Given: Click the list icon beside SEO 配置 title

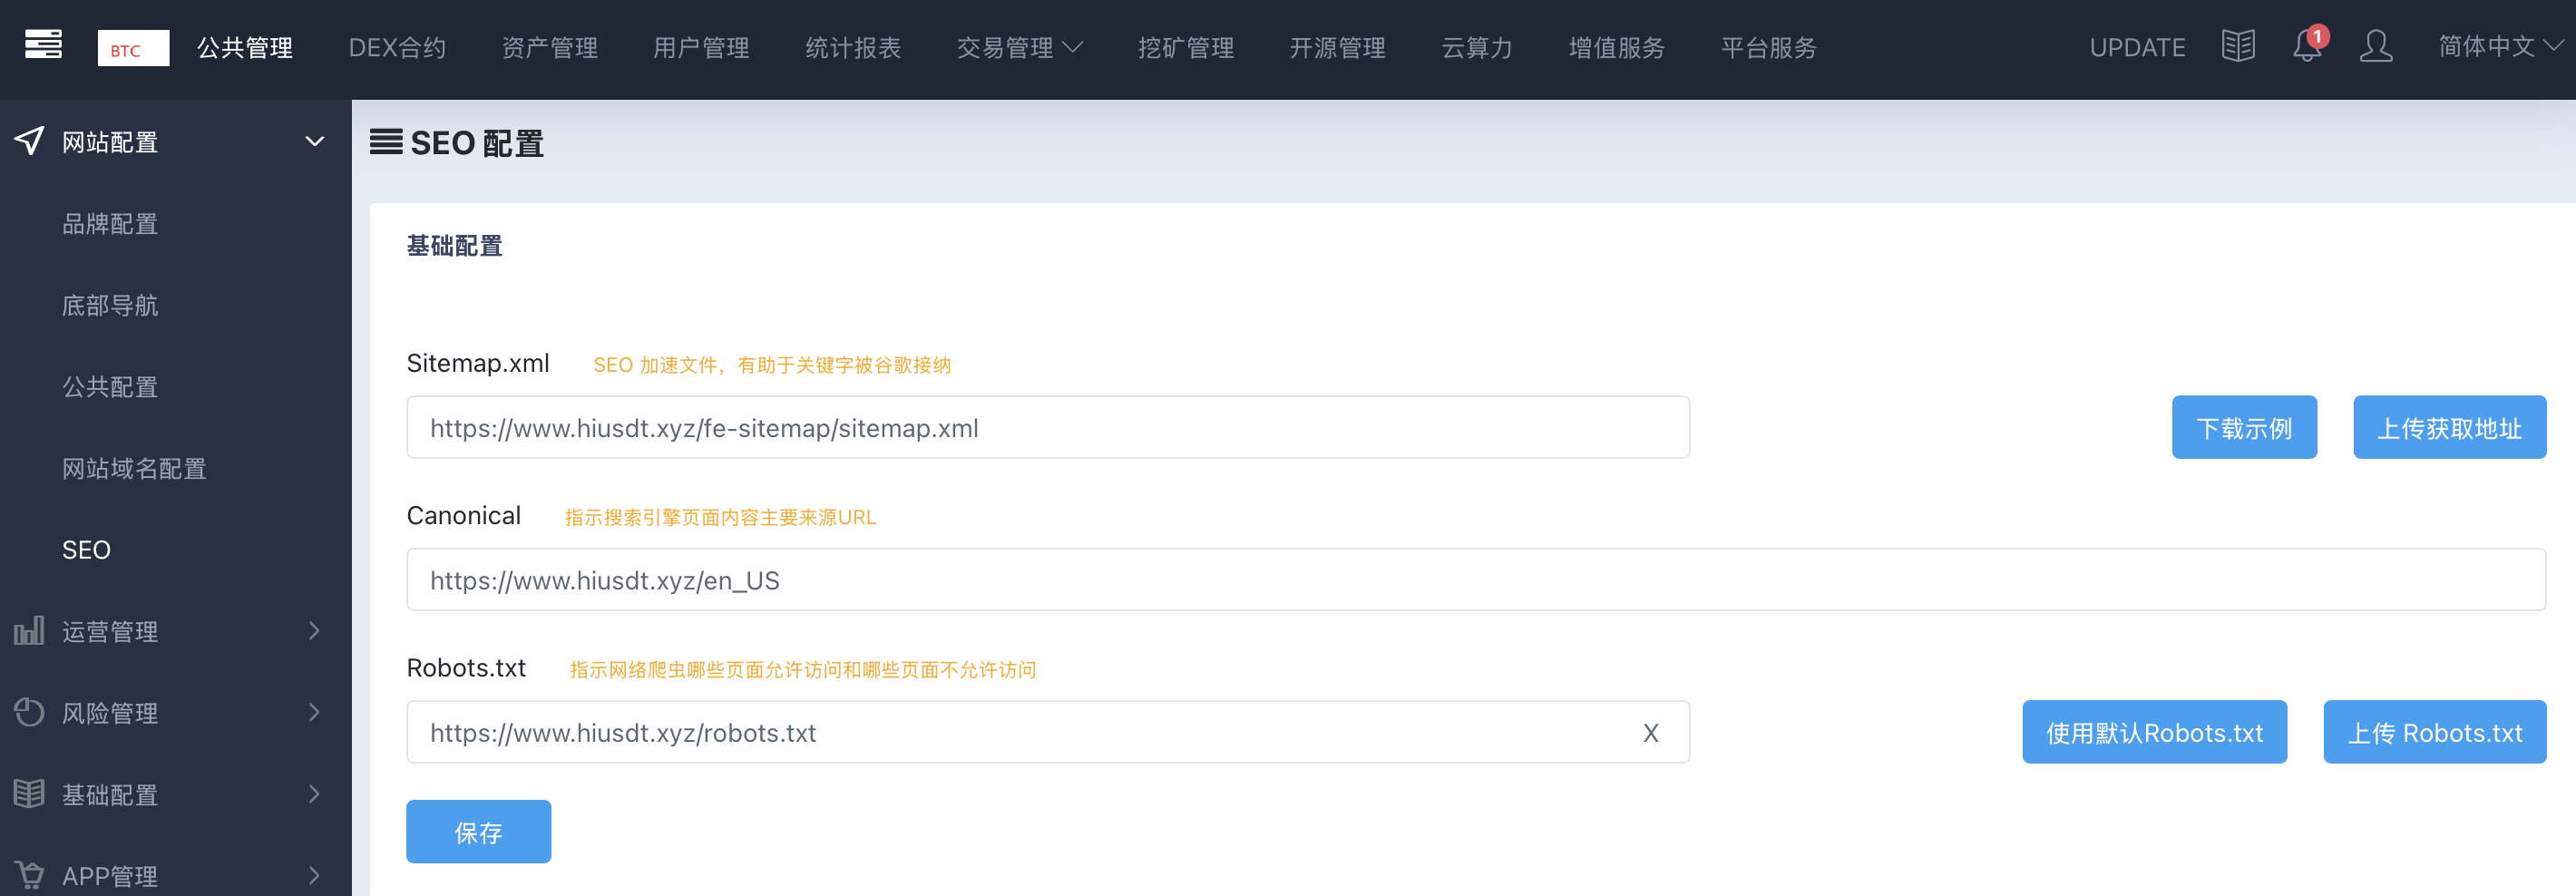Looking at the screenshot, I should click(386, 142).
